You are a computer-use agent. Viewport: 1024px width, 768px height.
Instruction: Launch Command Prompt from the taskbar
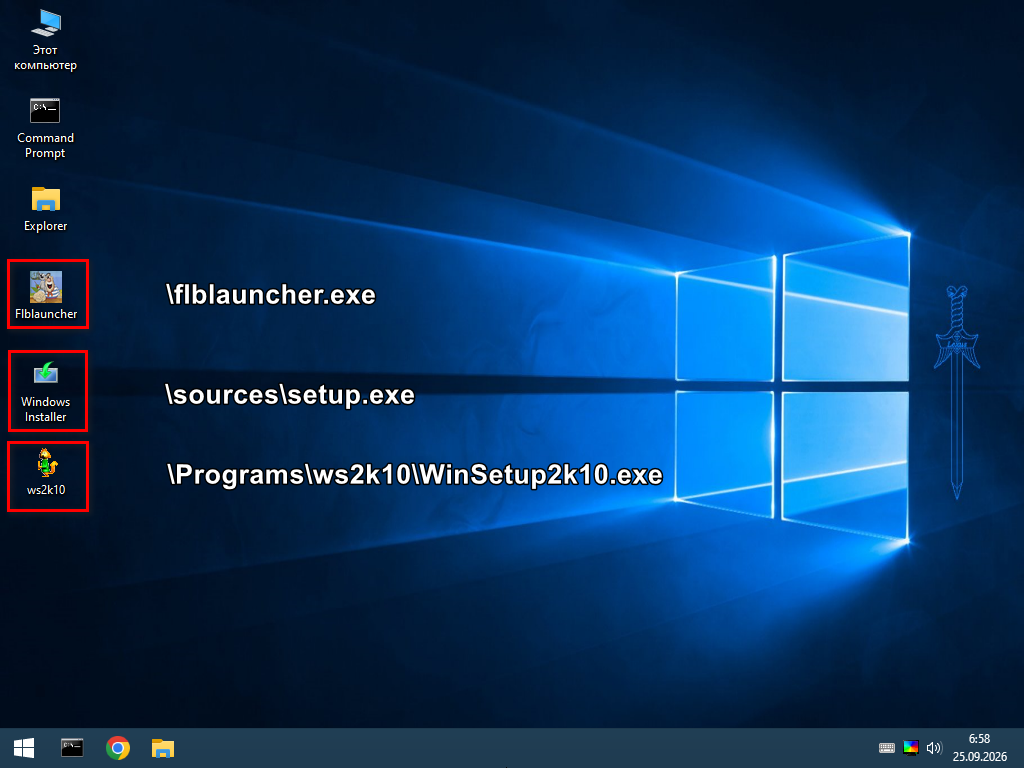pyautogui.click(x=72, y=748)
